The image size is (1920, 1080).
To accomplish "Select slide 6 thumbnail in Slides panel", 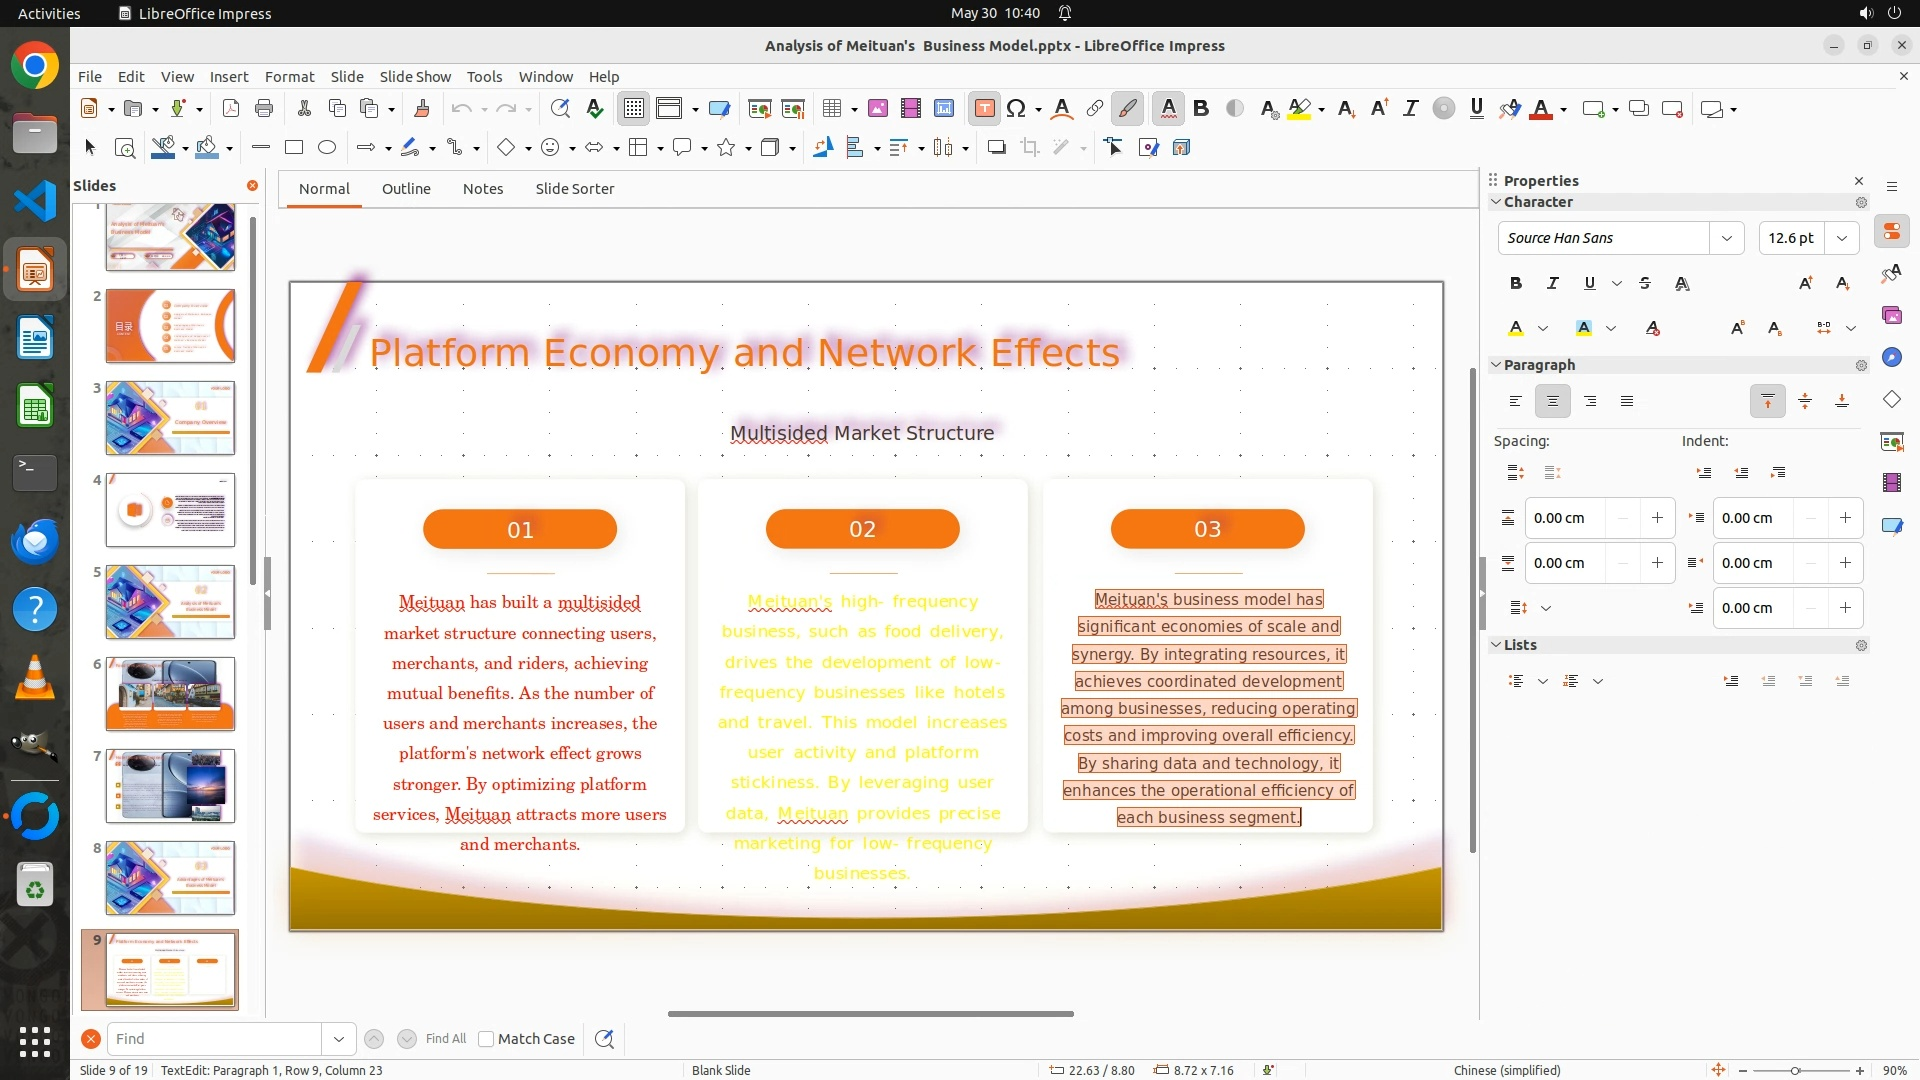I will pyautogui.click(x=170, y=694).
